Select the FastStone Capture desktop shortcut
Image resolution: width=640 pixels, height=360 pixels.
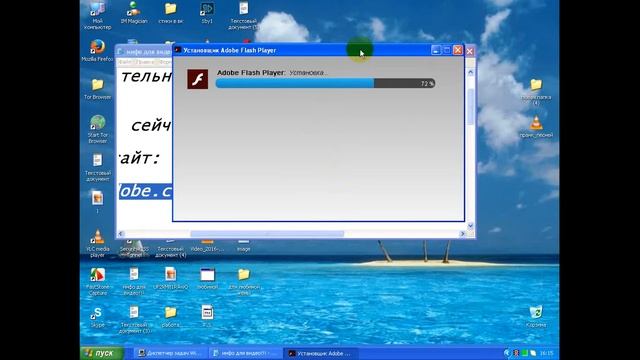point(98,275)
